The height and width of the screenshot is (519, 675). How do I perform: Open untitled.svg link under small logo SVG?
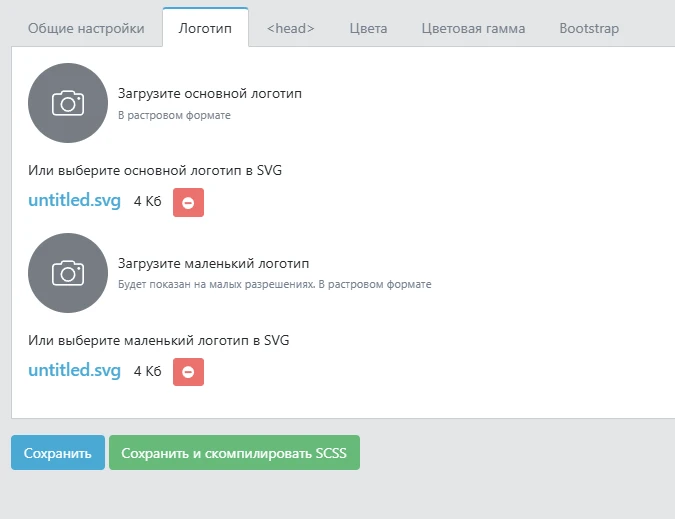pyautogui.click(x=74, y=371)
